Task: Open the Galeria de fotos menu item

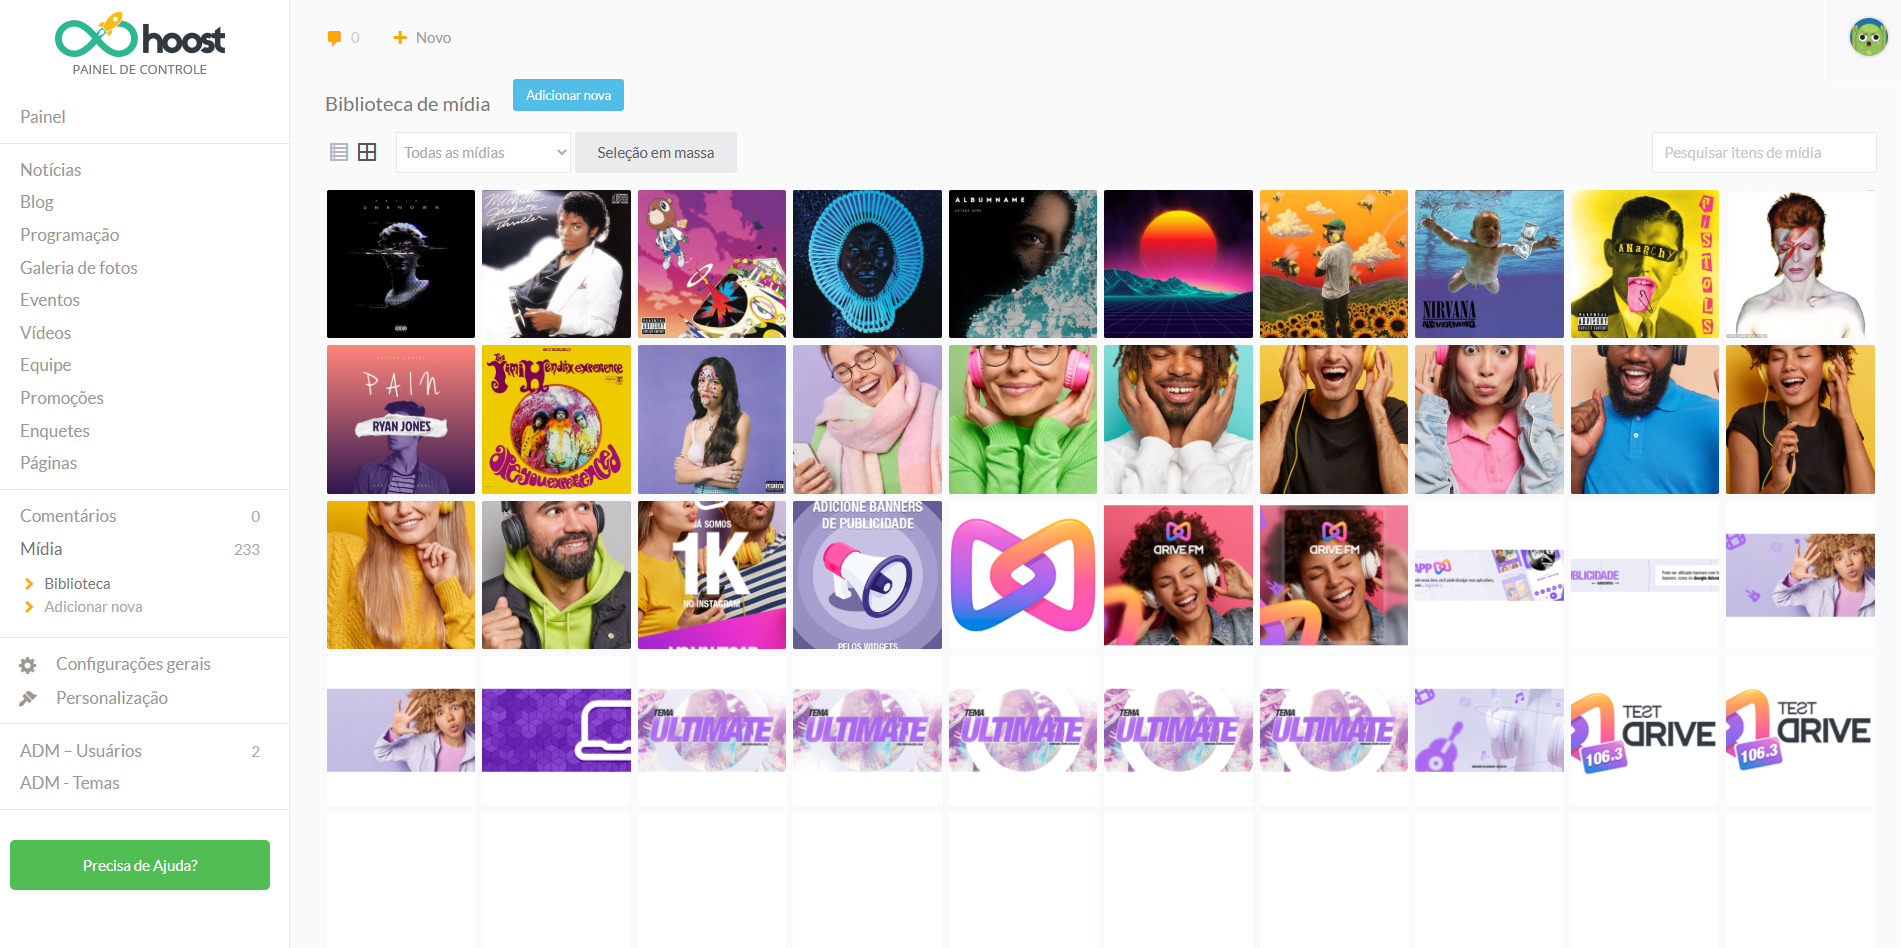Action: point(79,268)
